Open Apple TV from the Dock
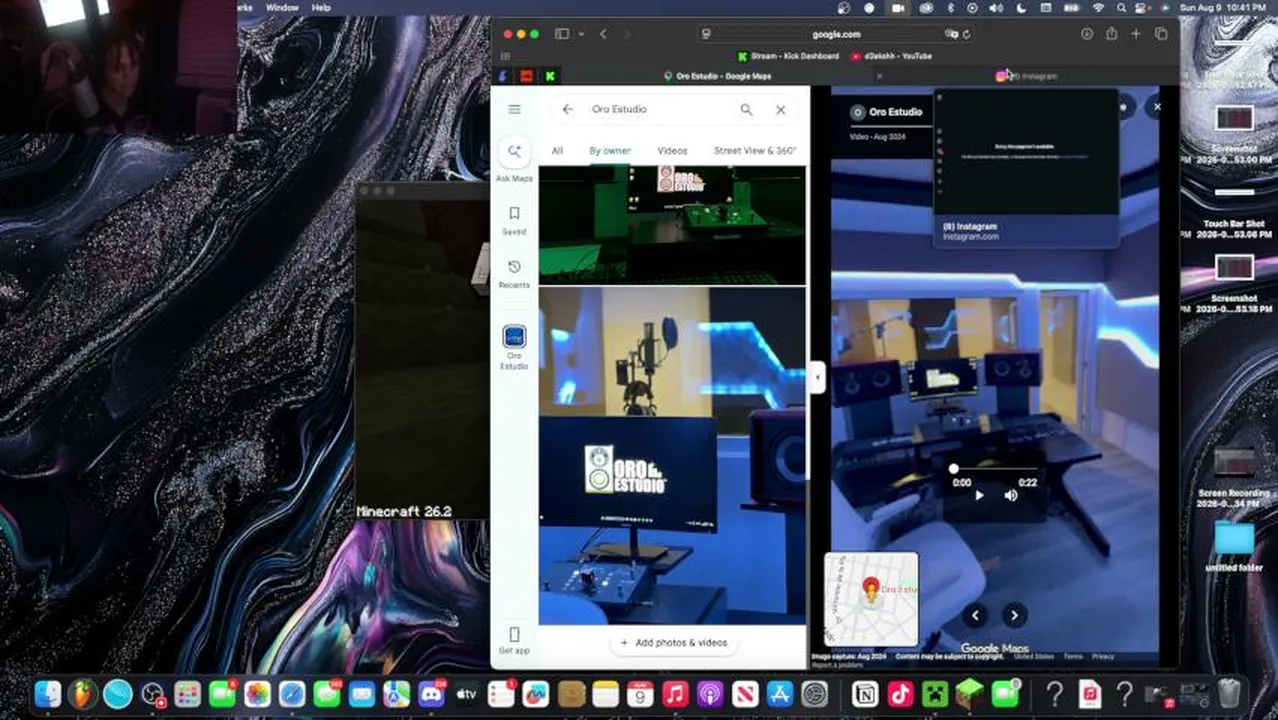The image size is (1278, 720). [x=467, y=693]
